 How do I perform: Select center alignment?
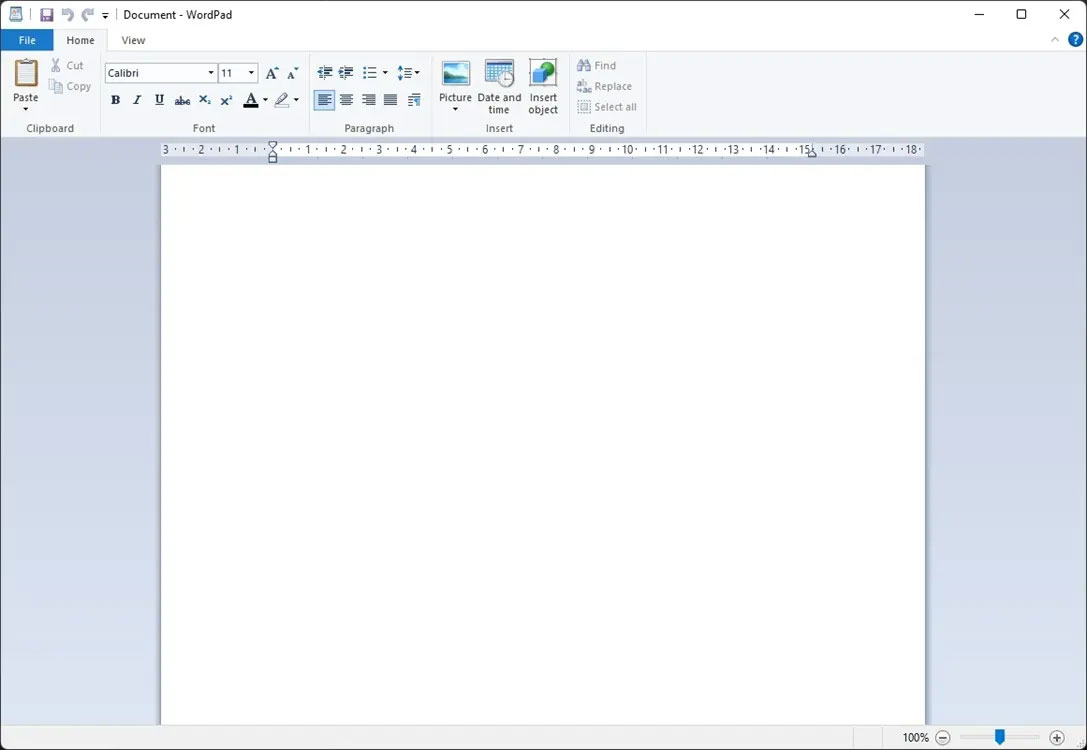[x=346, y=100]
